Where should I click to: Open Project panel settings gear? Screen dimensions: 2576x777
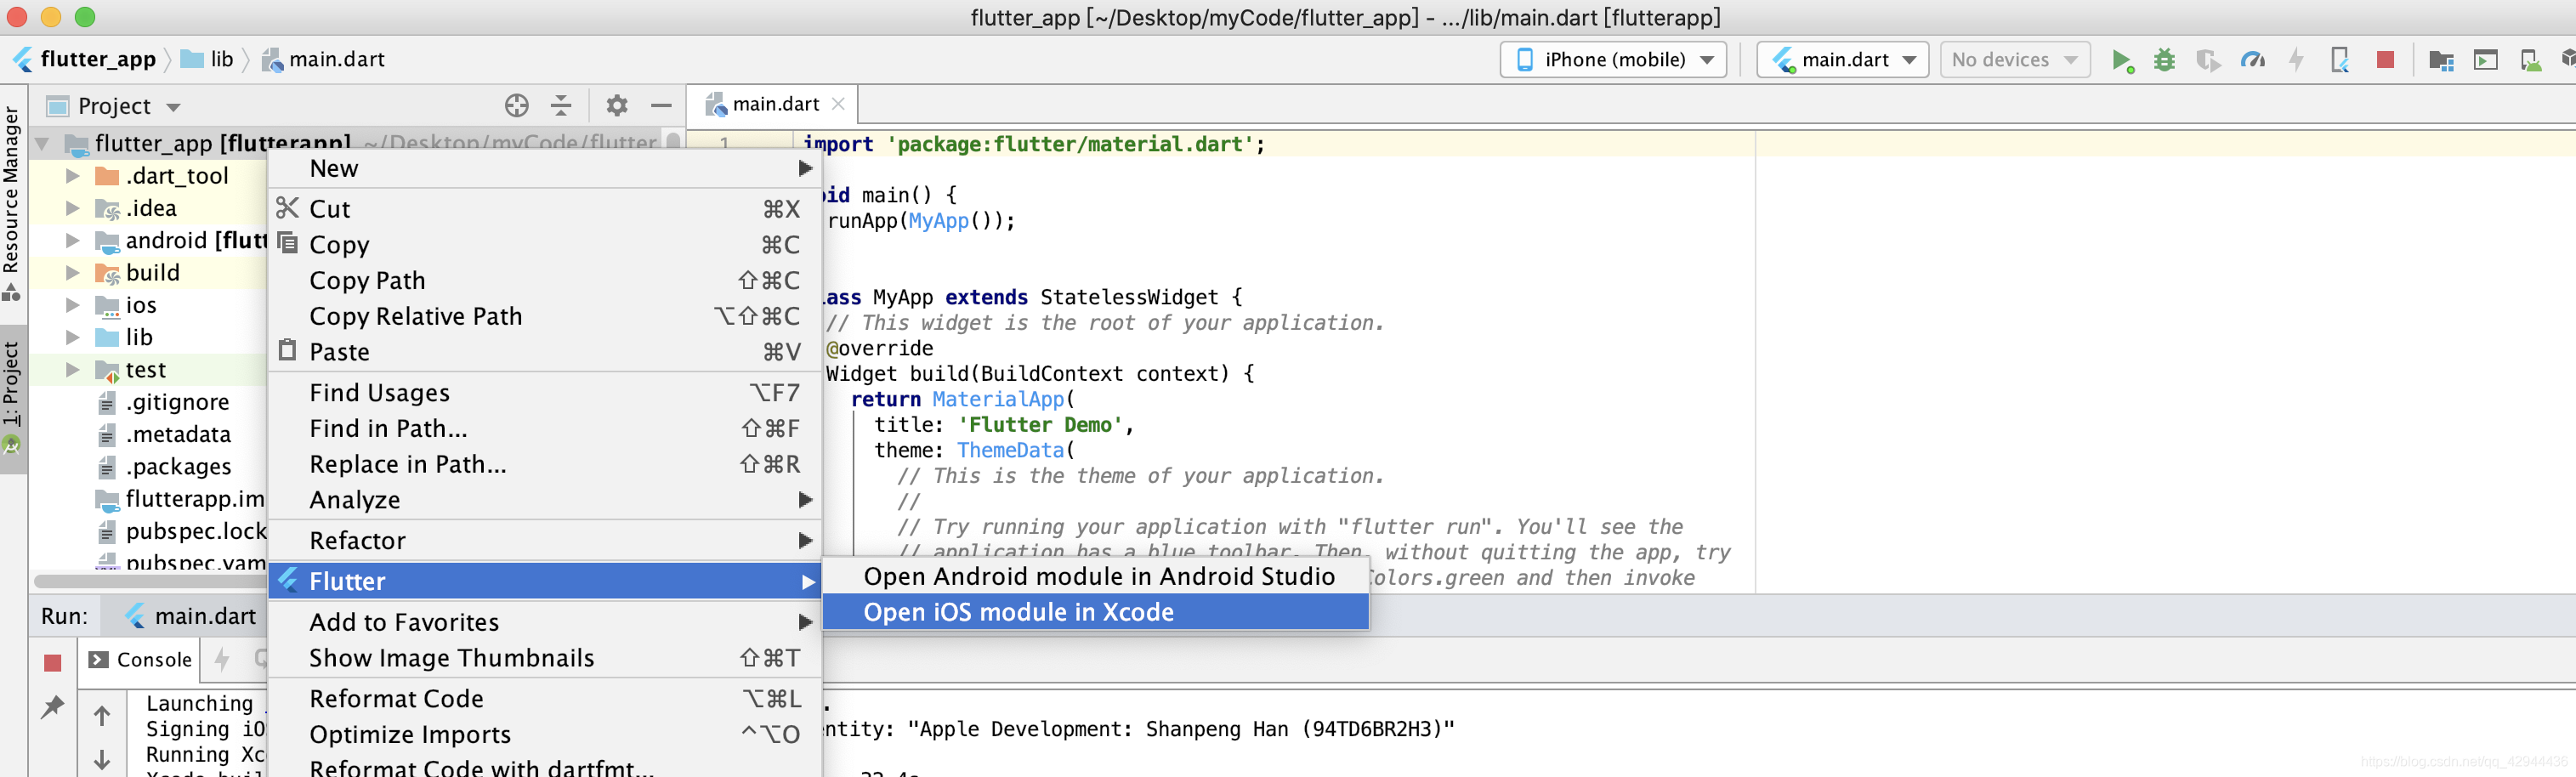coord(617,105)
